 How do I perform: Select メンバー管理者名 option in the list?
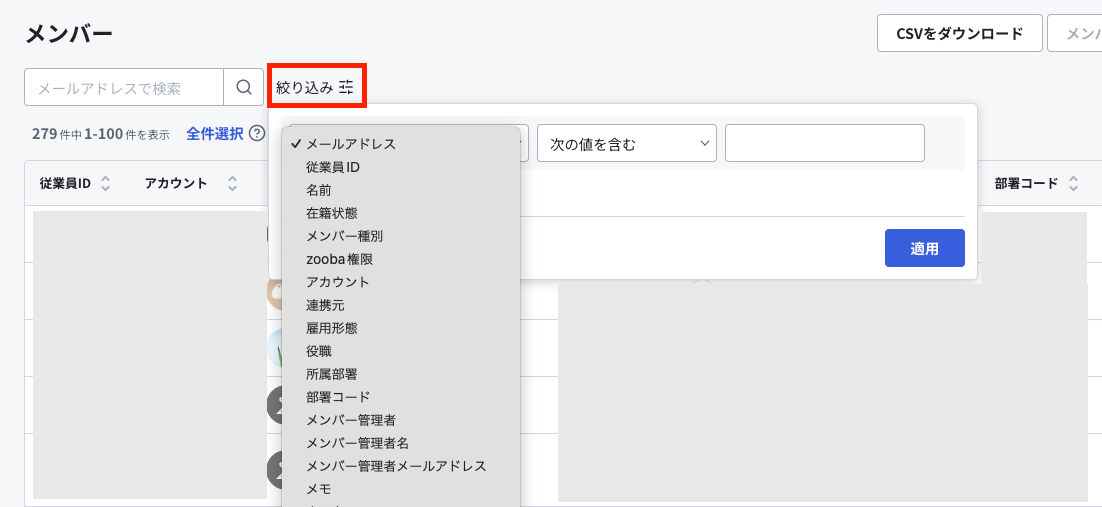click(401, 443)
